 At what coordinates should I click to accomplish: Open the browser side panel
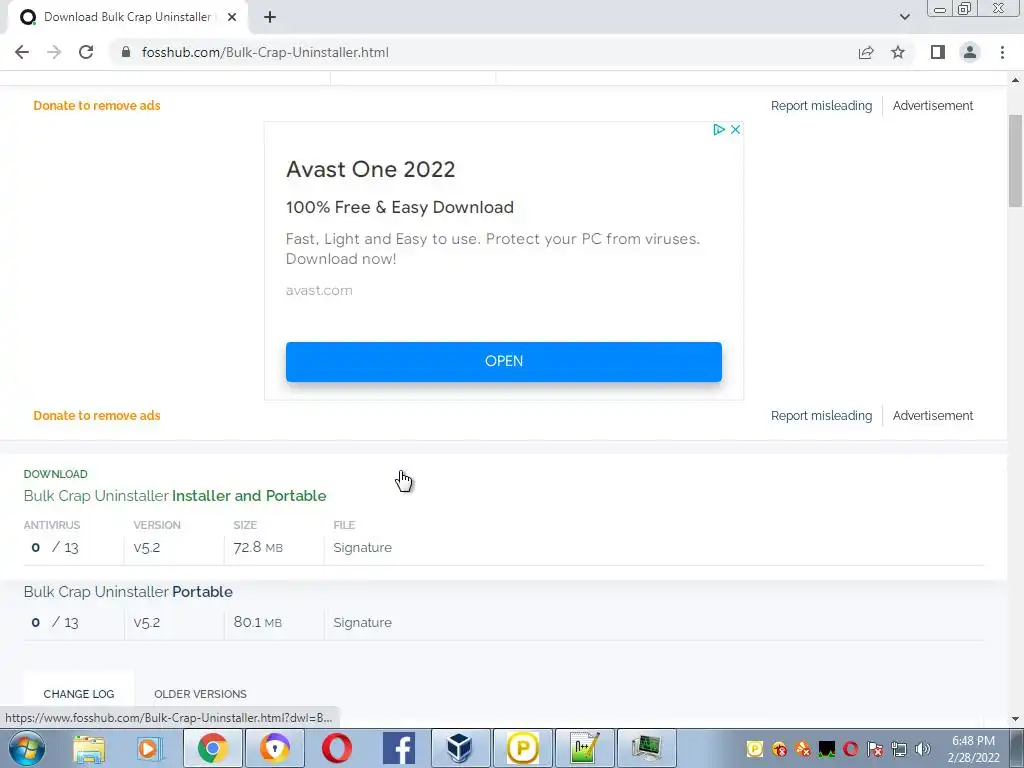click(938, 52)
